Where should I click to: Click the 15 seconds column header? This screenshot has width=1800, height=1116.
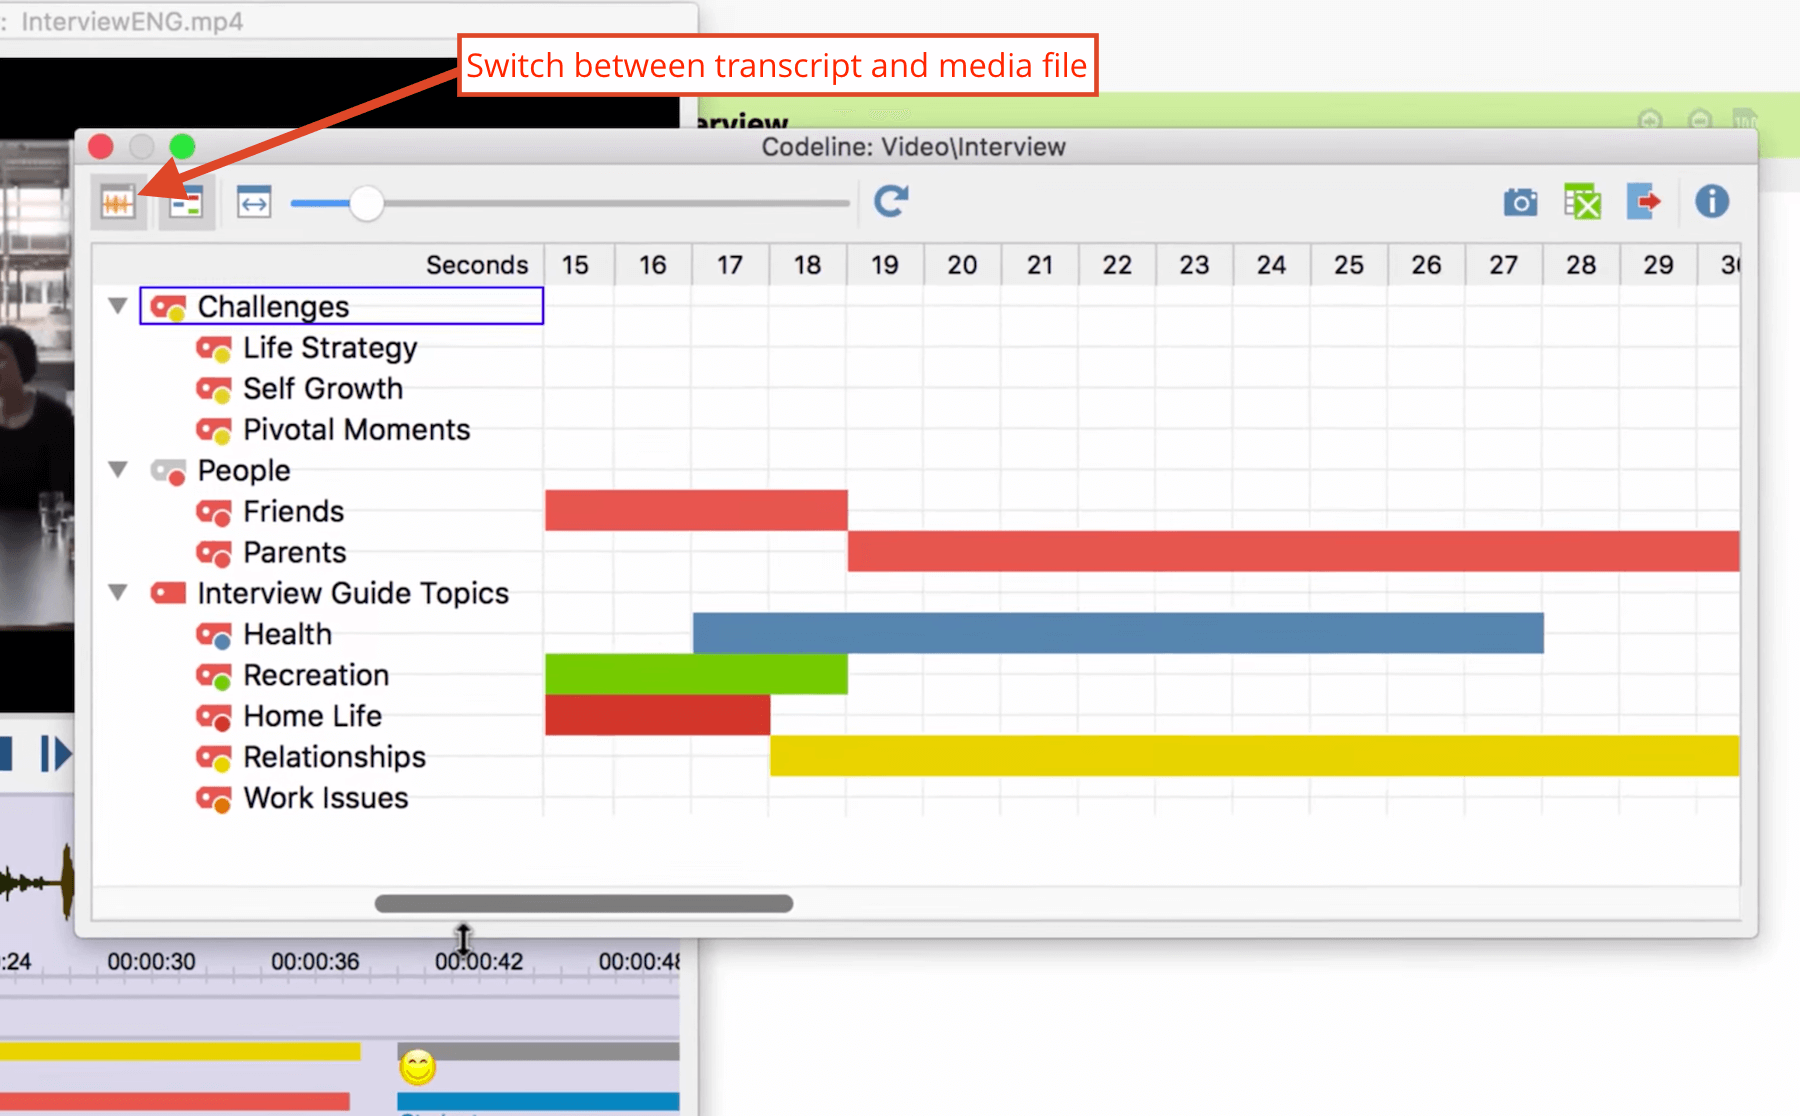click(575, 265)
